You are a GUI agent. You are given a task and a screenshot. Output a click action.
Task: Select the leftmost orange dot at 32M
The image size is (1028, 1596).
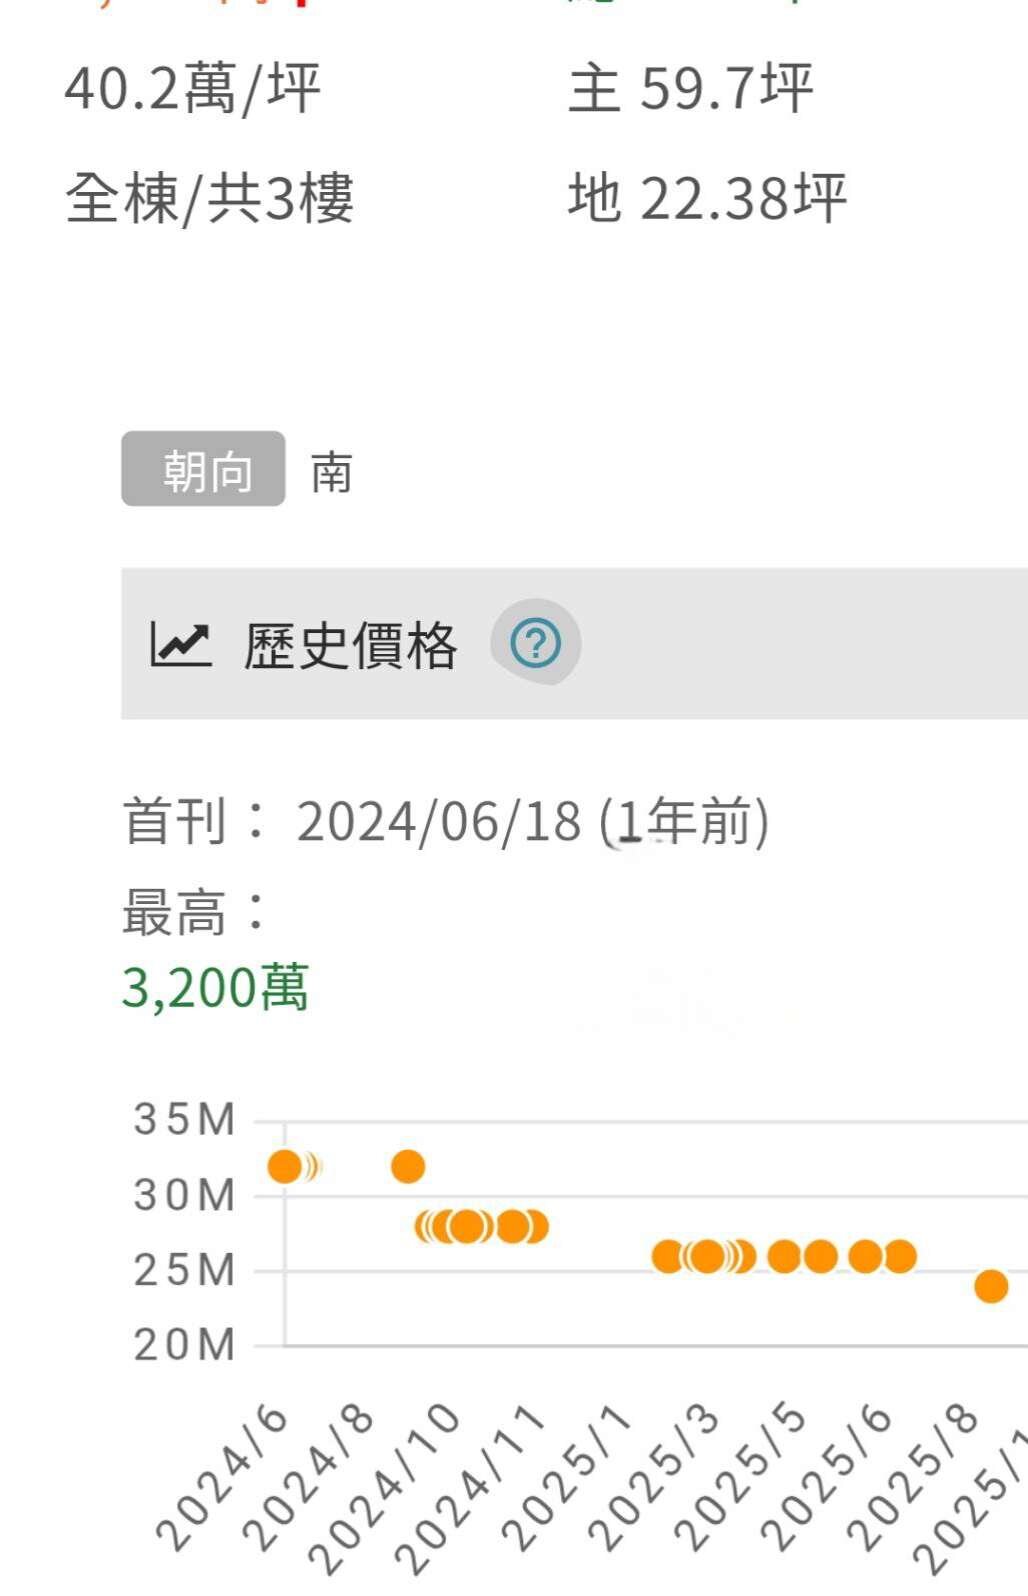point(285,1166)
